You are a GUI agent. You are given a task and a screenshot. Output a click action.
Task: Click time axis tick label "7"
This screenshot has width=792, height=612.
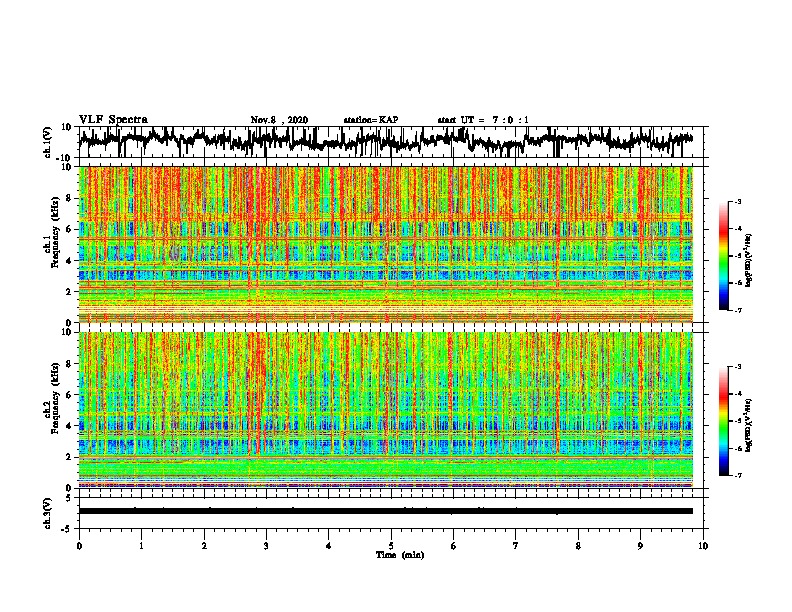[516, 546]
